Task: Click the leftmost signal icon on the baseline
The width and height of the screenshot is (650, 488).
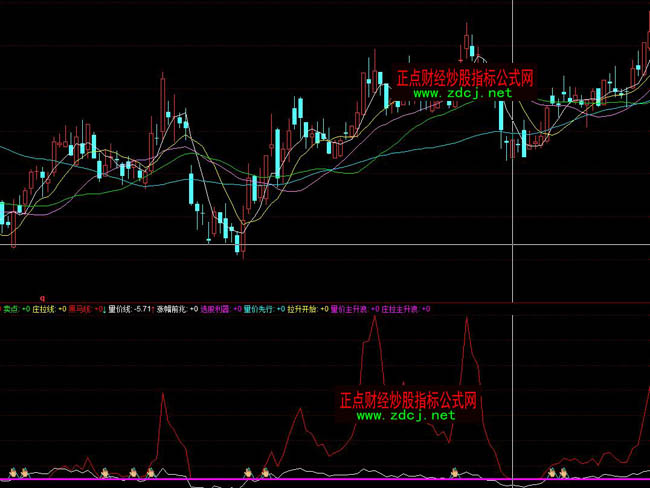Action: 16,471
